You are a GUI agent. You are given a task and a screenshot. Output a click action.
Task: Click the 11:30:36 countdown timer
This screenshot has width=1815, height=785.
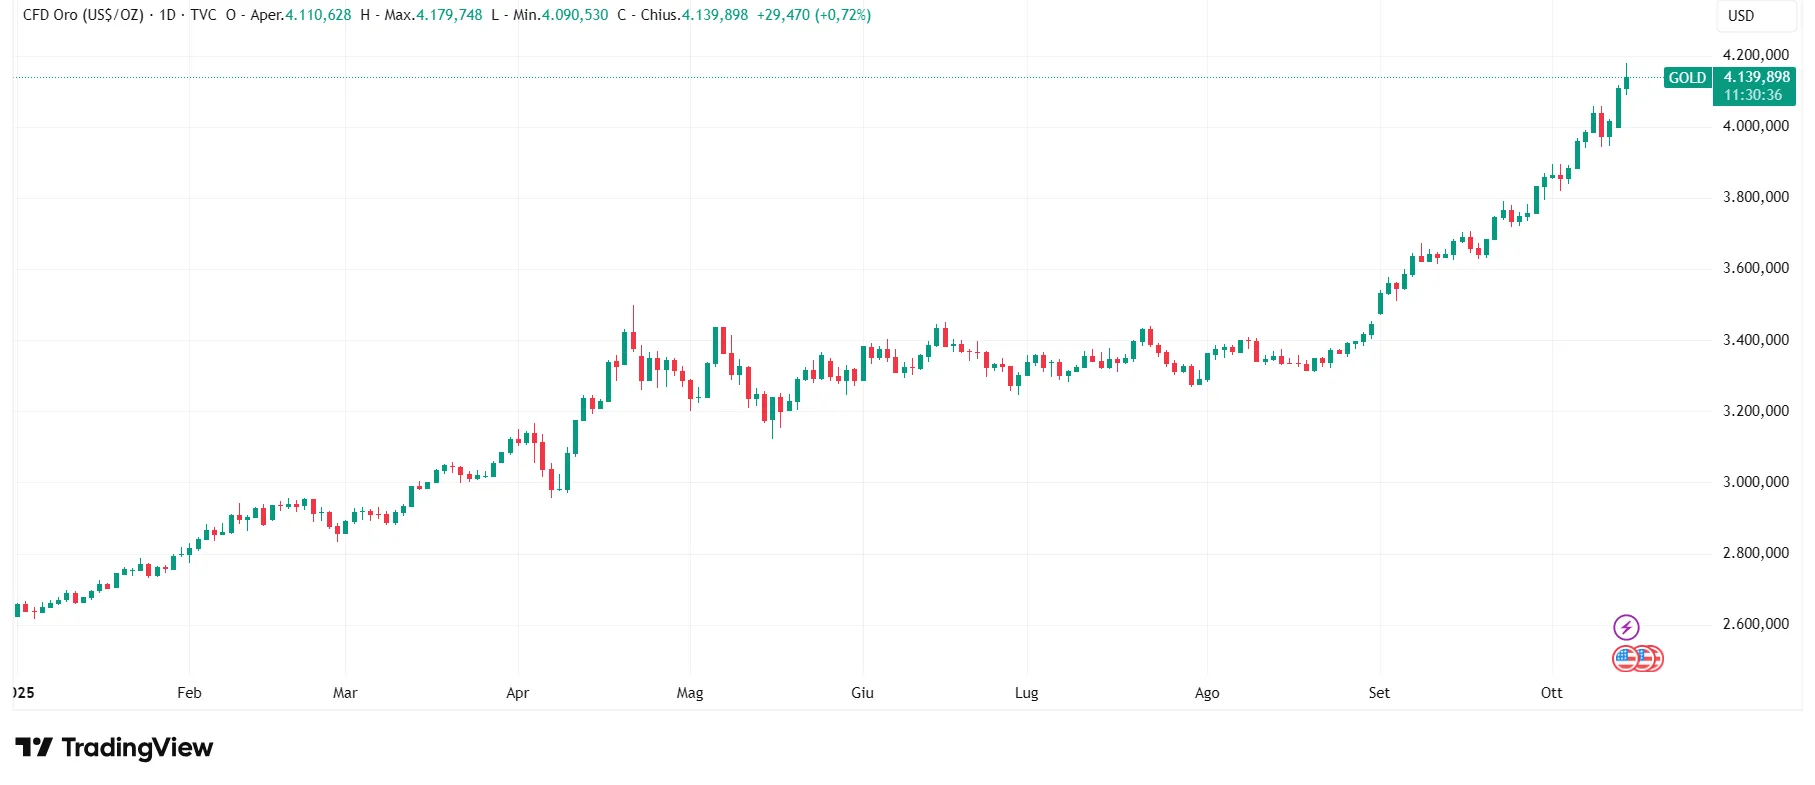coord(1753,95)
